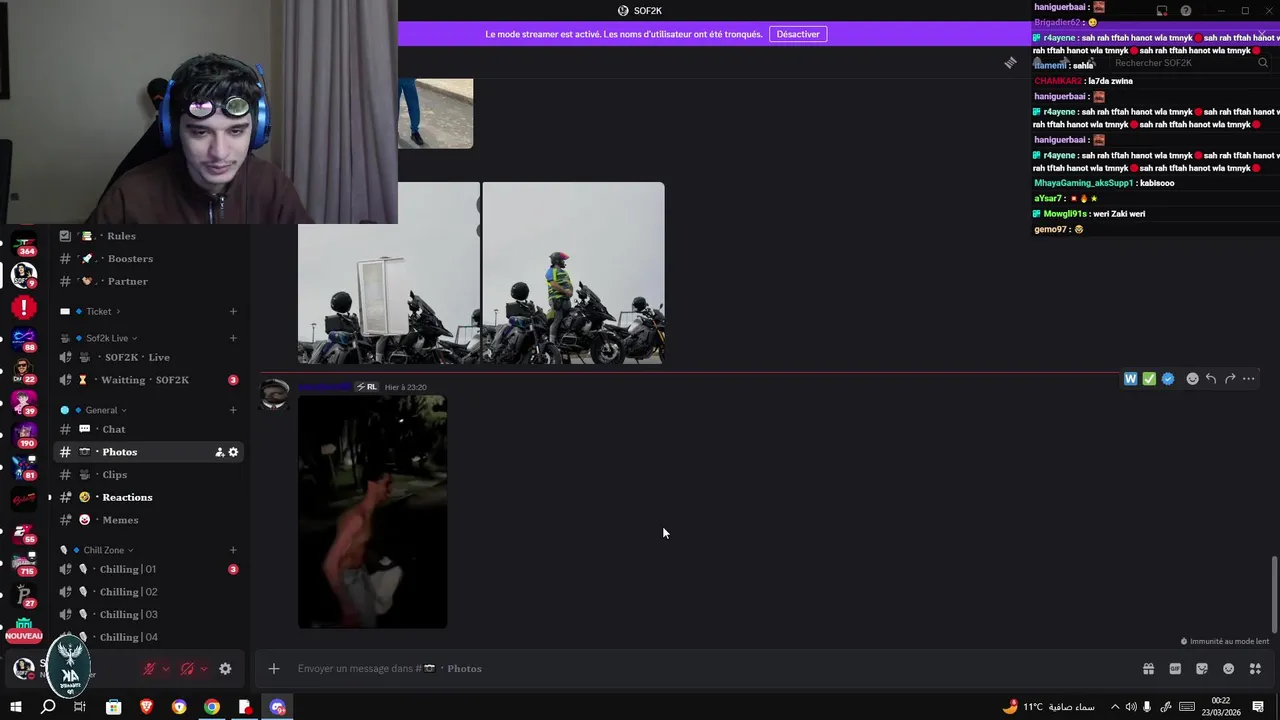Viewport: 1280px width, 720px height.
Task: Click the invite icon on Photos channel
Action: pos(220,452)
